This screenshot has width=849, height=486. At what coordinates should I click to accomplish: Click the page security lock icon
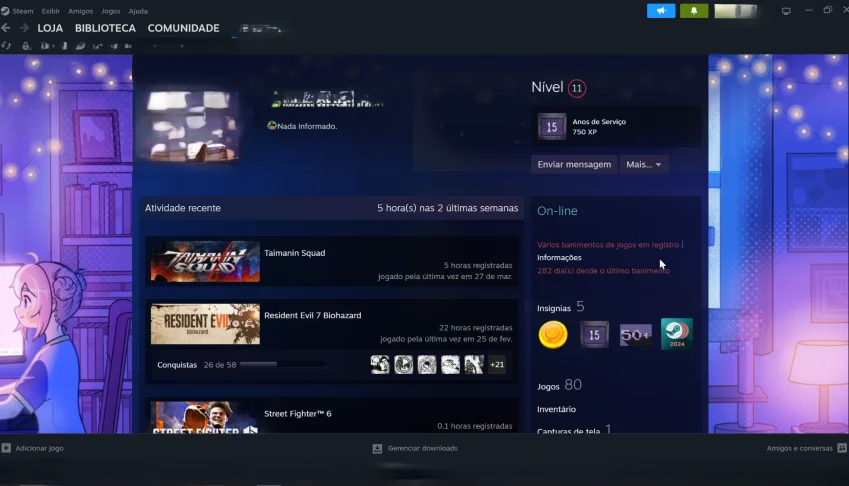point(26,46)
